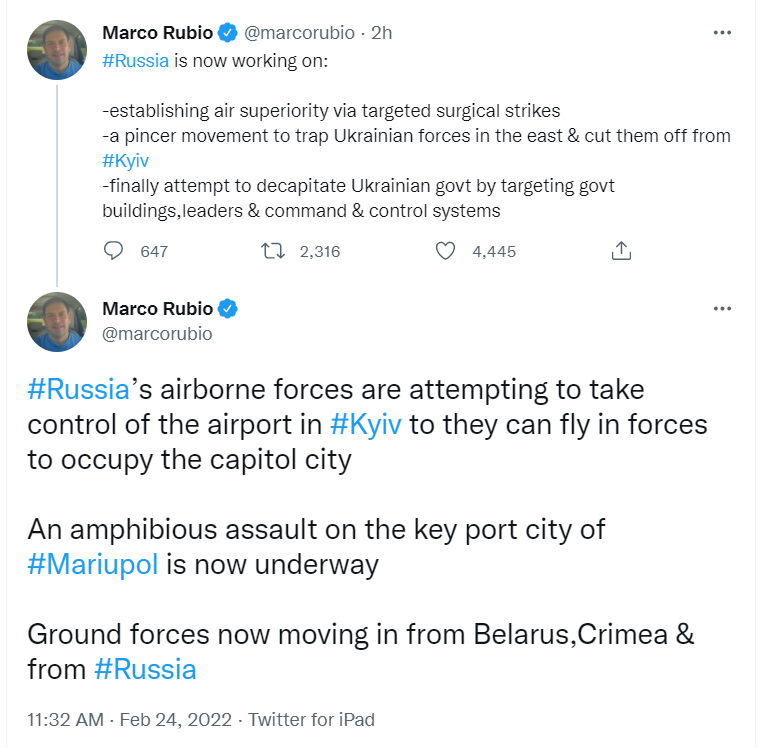Click verified badge on second tweet
This screenshot has width=772, height=748.
point(228,309)
